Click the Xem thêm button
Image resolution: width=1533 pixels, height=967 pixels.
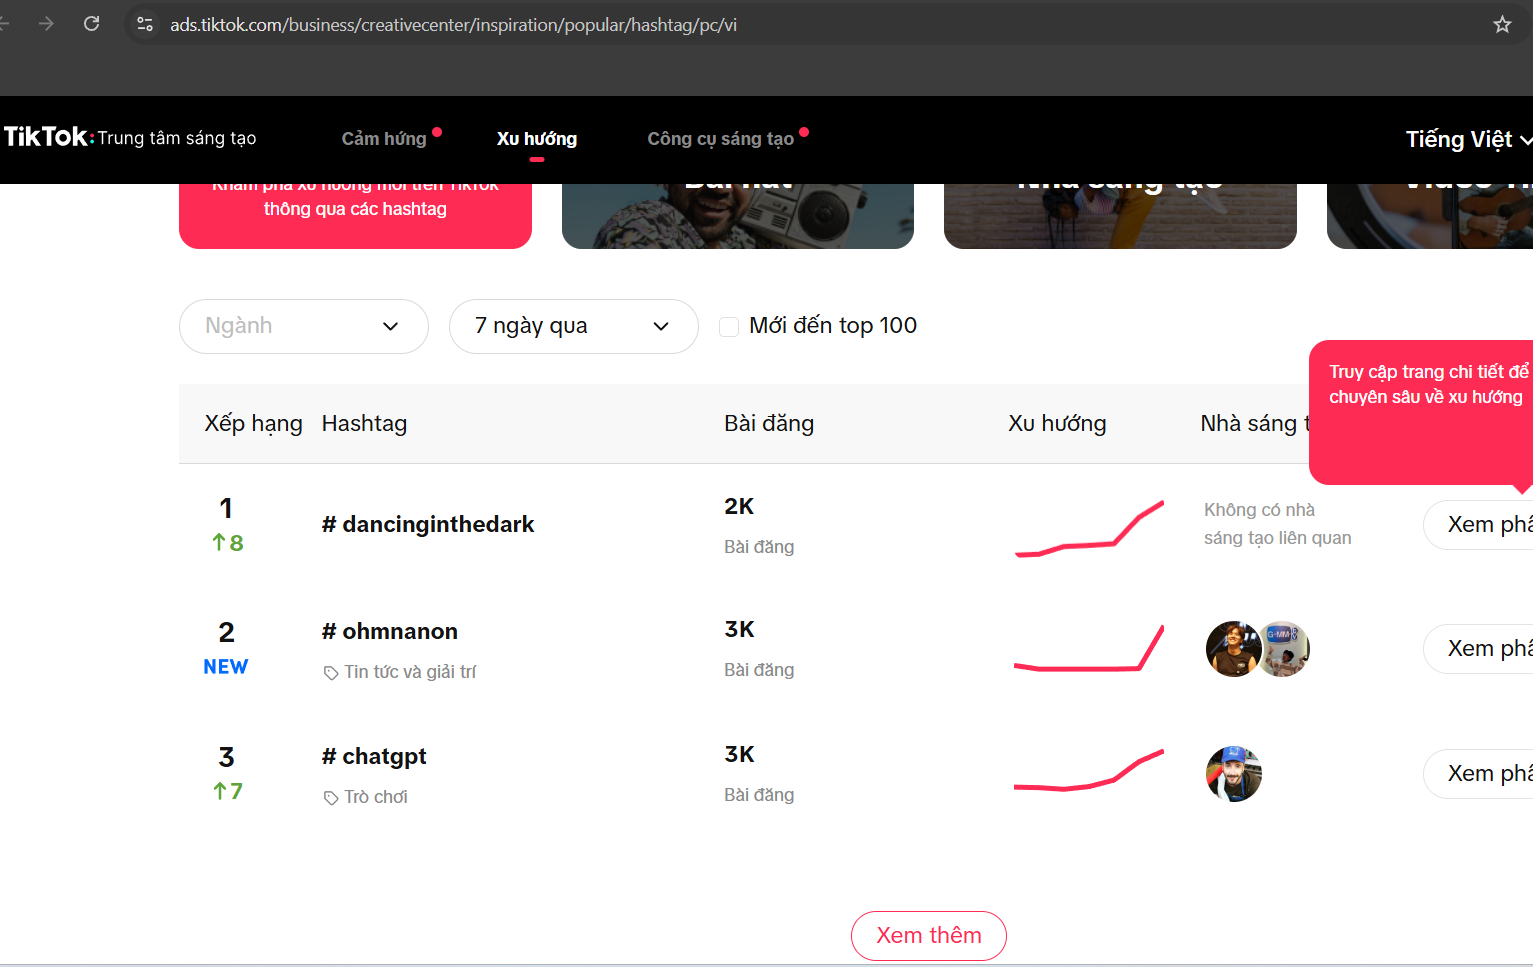pos(929,936)
